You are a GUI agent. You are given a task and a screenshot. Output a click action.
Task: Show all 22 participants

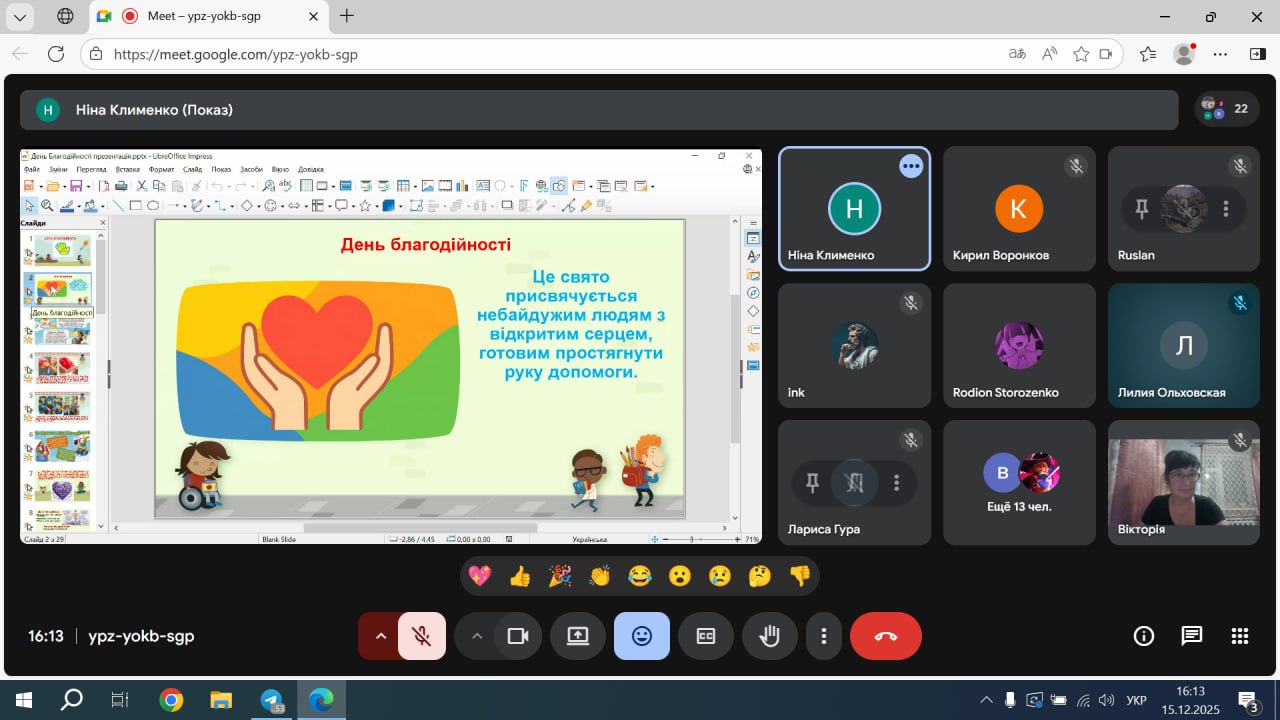coord(1227,109)
